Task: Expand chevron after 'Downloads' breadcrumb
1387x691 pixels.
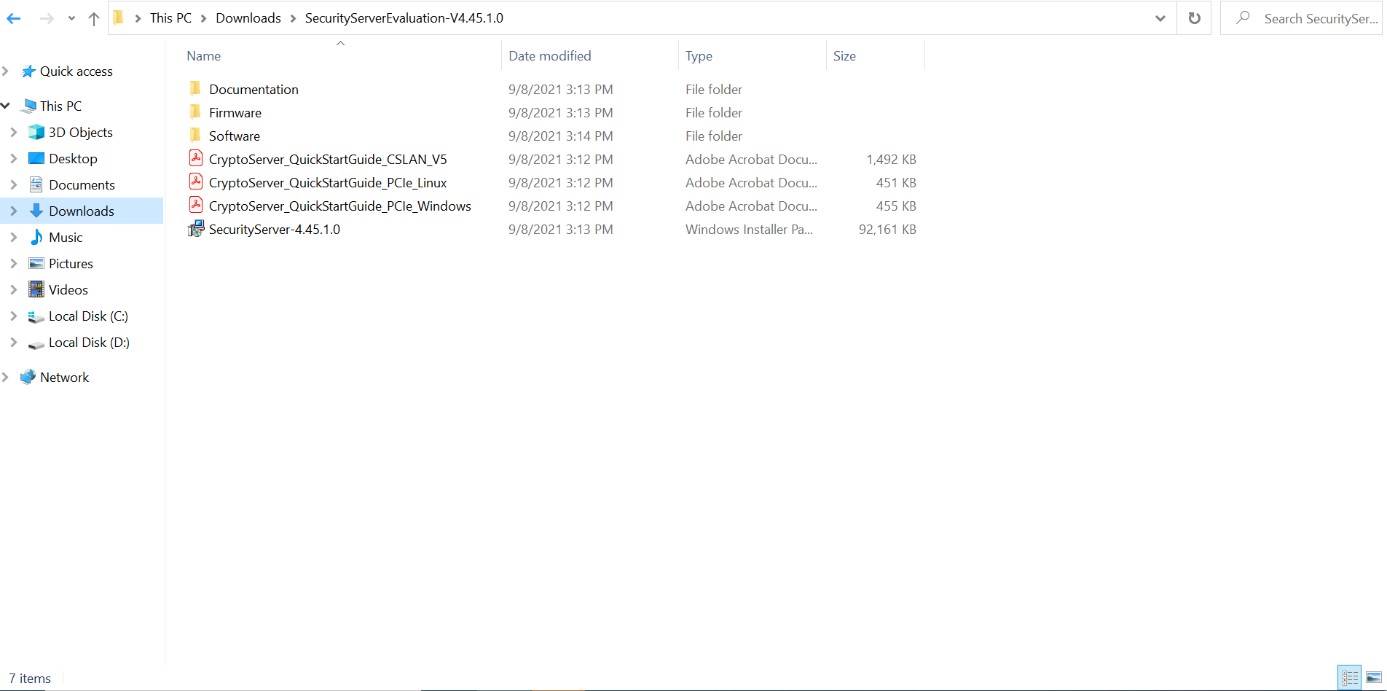Action: click(293, 18)
